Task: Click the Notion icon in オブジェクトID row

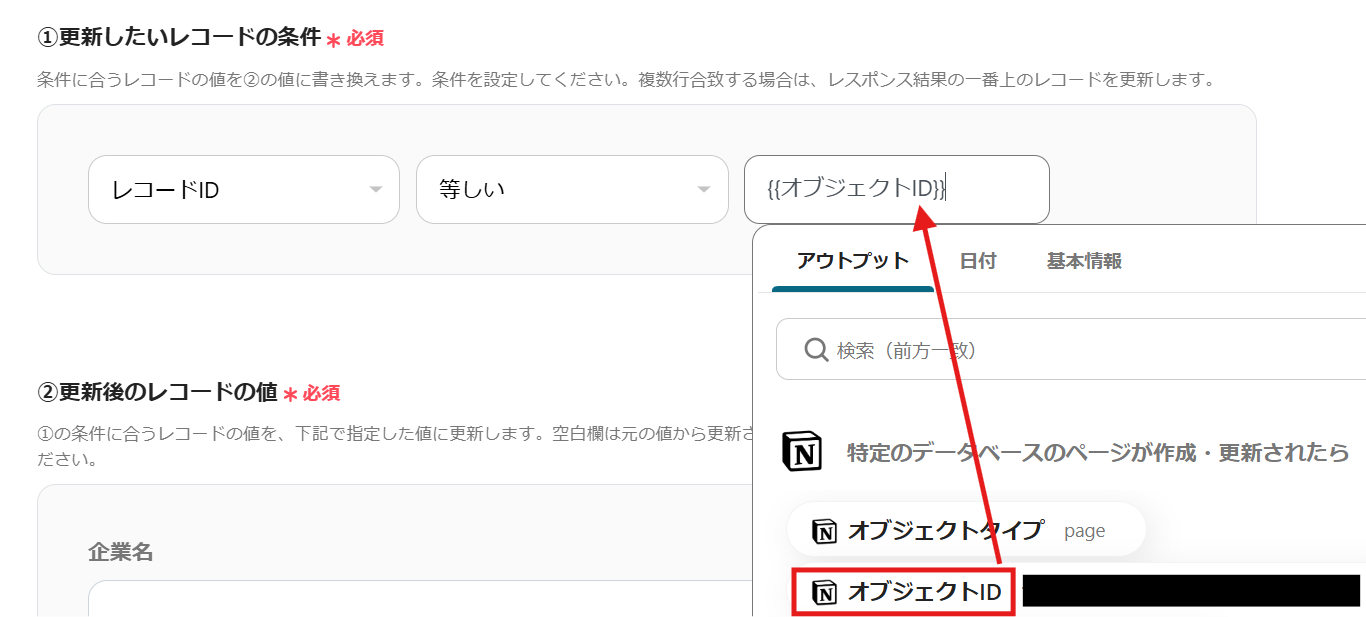Action: (x=824, y=592)
